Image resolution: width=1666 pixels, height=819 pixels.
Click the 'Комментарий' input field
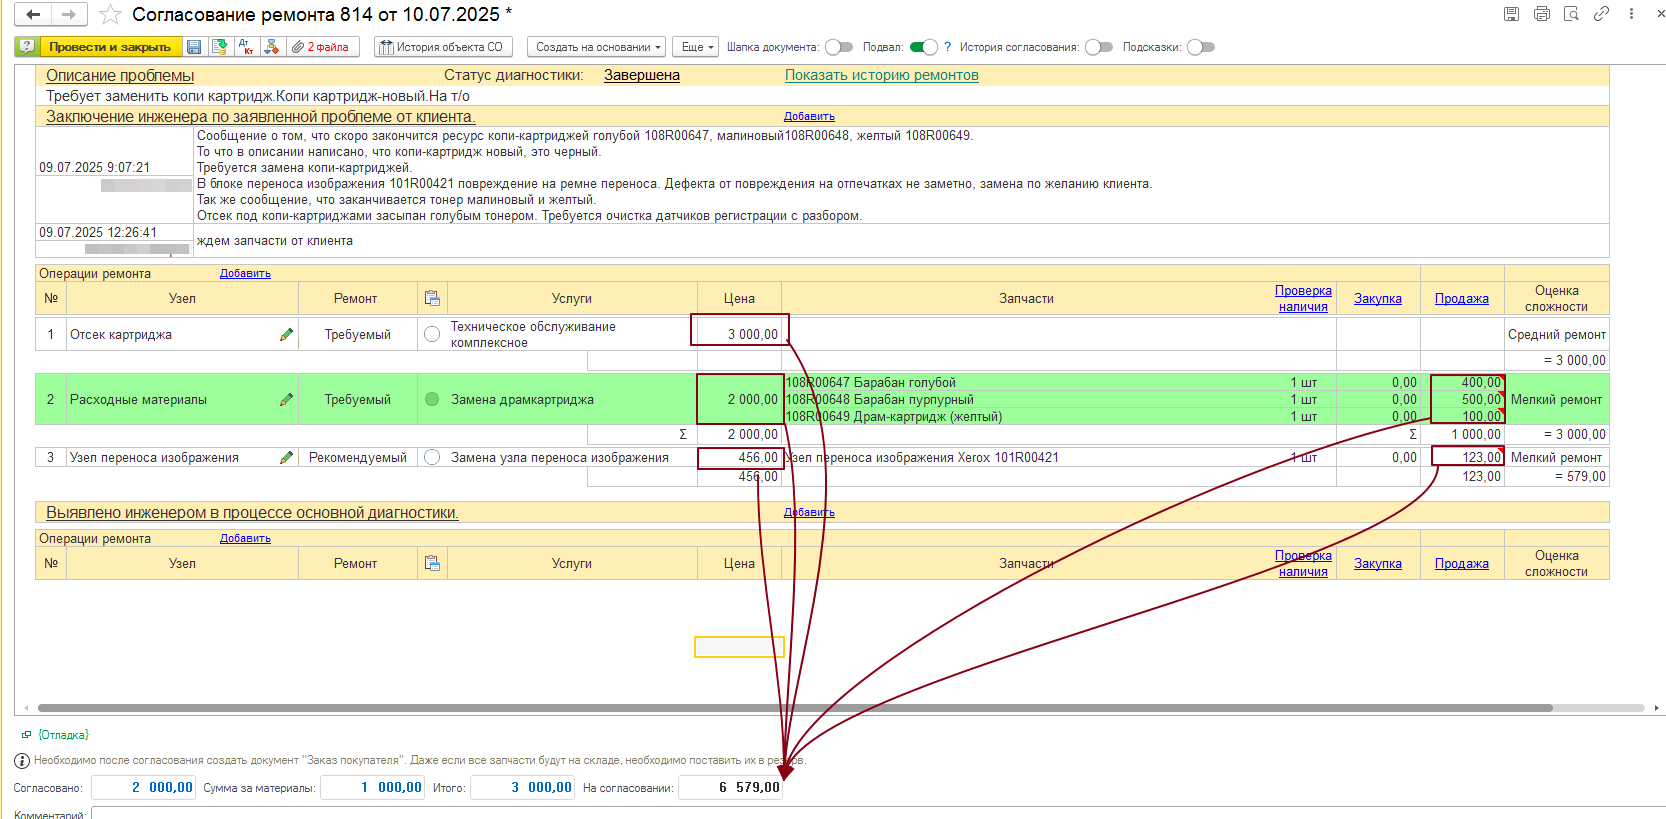878,813
